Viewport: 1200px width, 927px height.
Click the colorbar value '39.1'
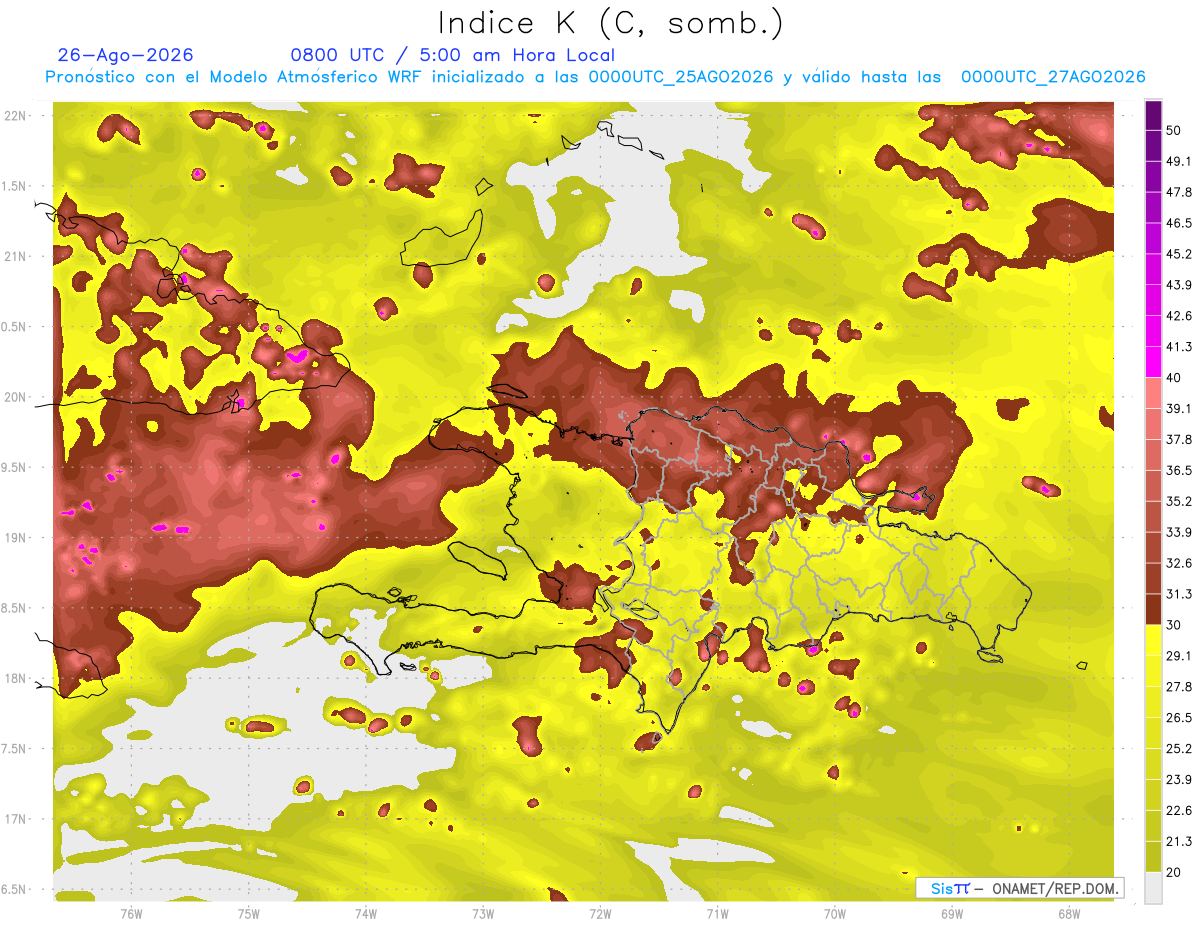pyautogui.click(x=1179, y=408)
